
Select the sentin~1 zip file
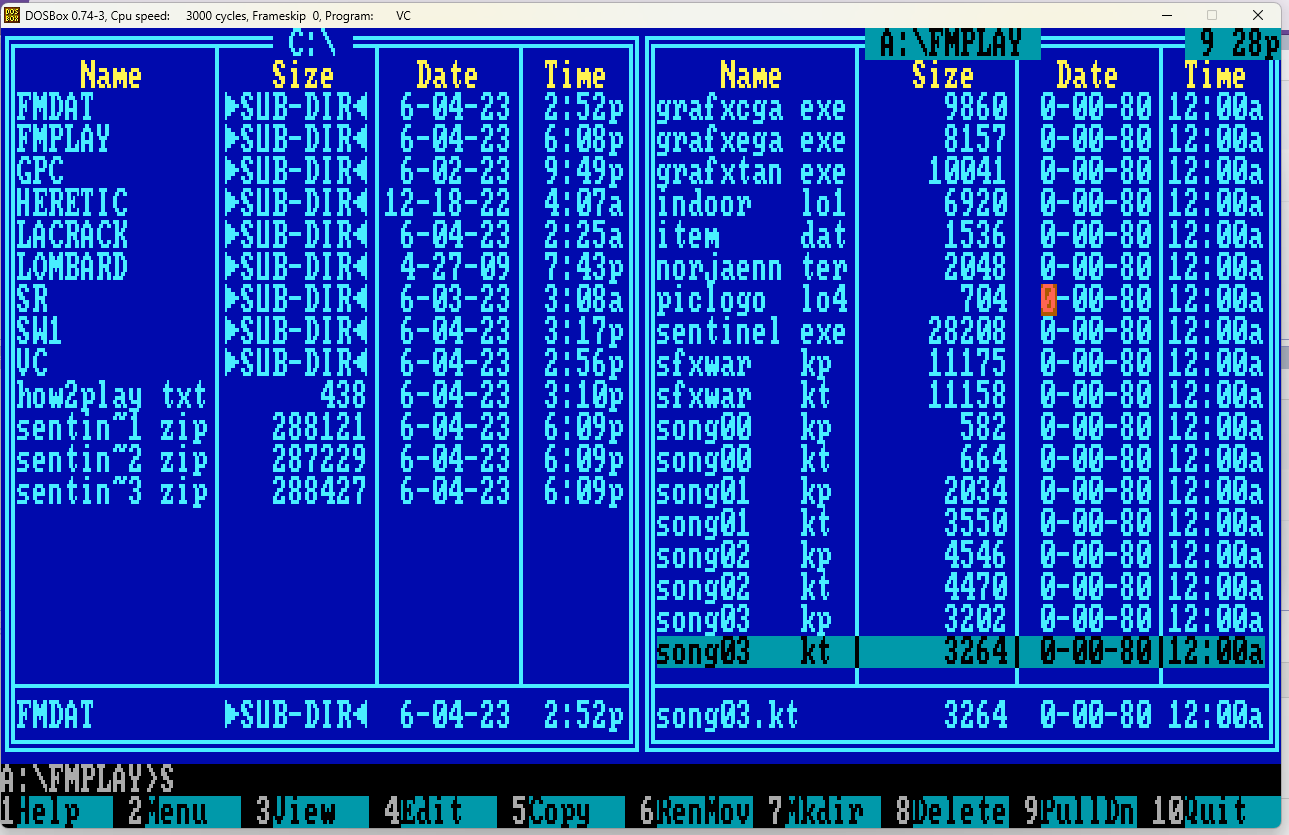click(320, 427)
